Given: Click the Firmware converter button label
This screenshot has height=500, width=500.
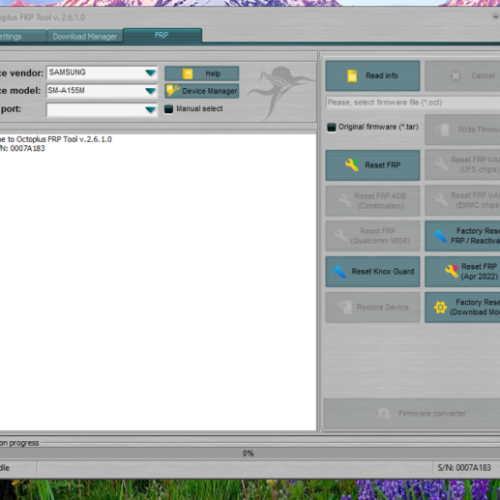Looking at the screenshot, I should click(x=432, y=413).
